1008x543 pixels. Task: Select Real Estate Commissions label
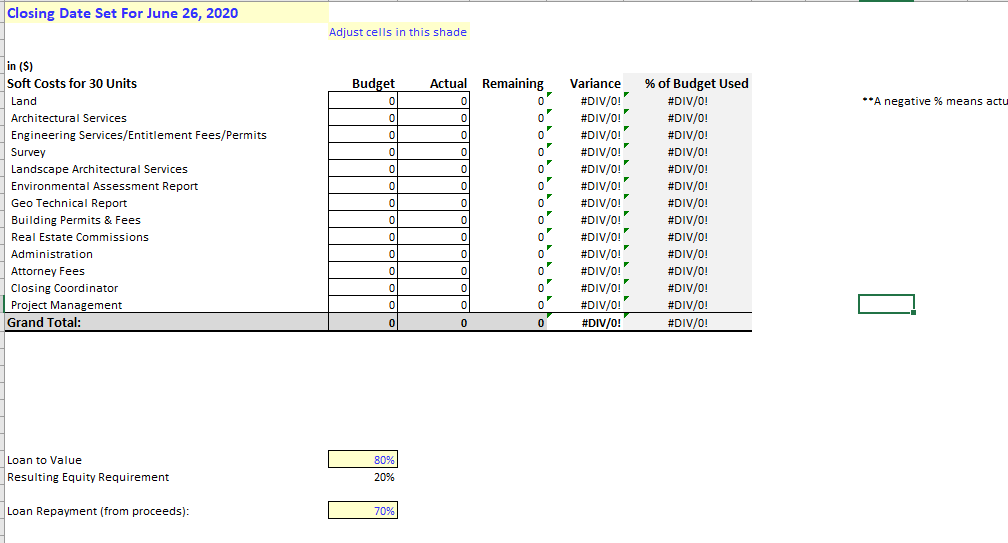tap(80, 237)
